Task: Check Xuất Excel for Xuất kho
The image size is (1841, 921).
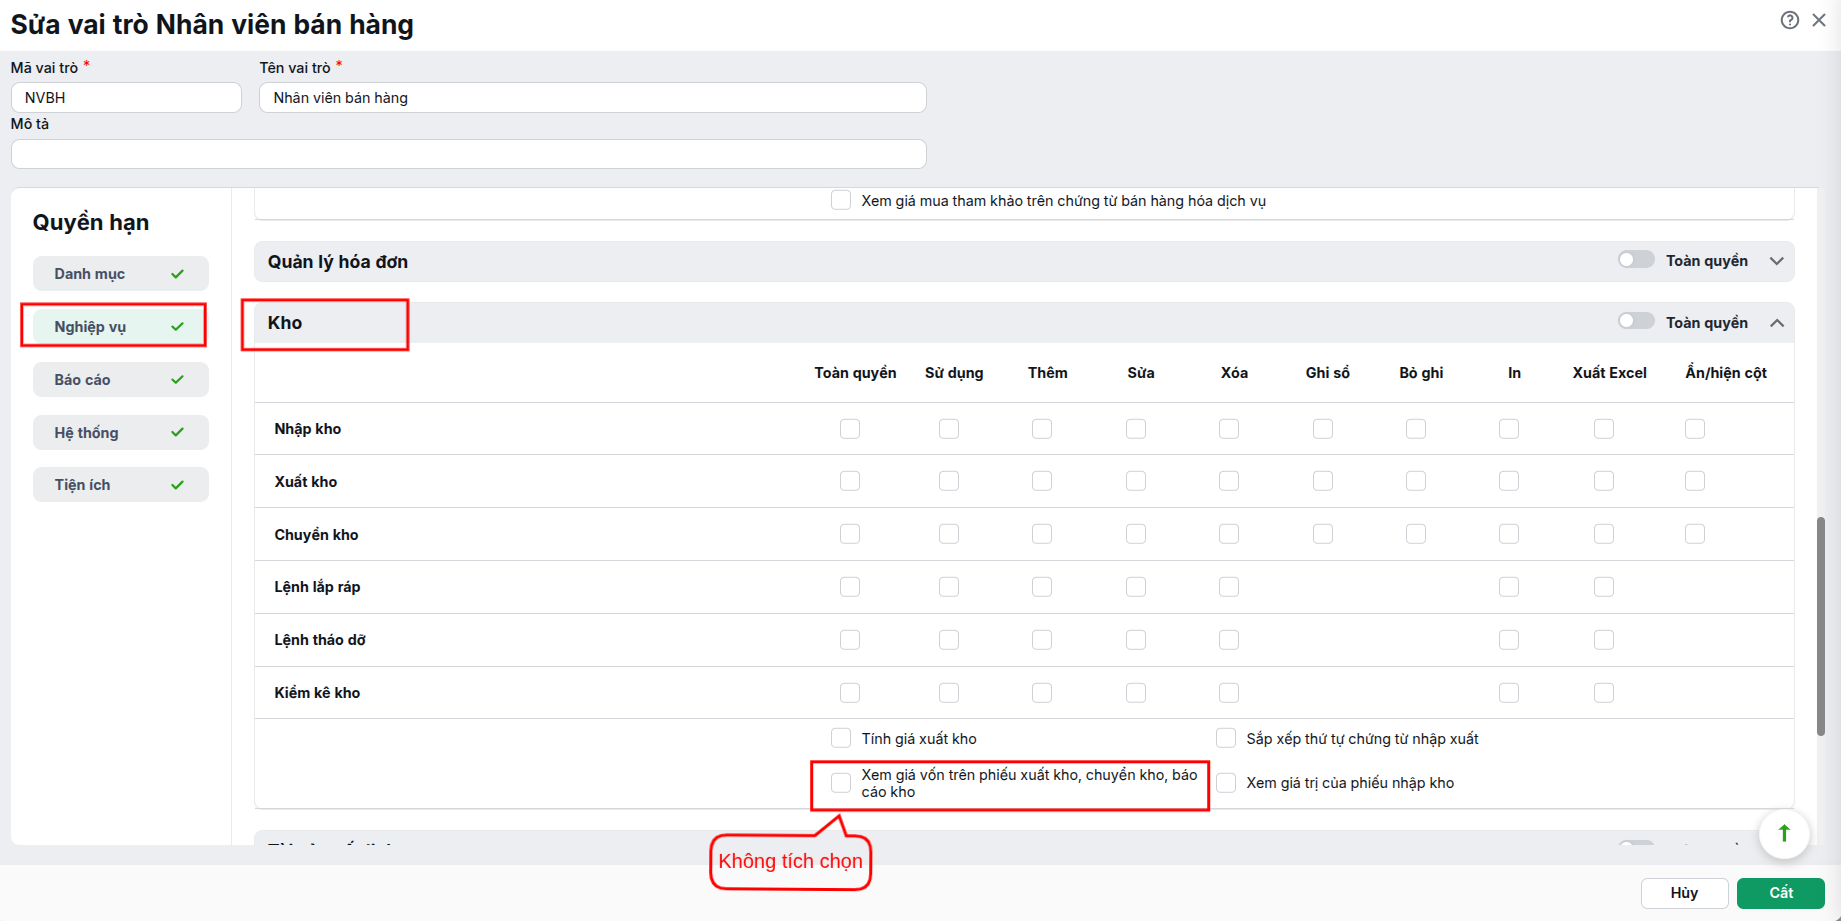Action: (x=1604, y=481)
